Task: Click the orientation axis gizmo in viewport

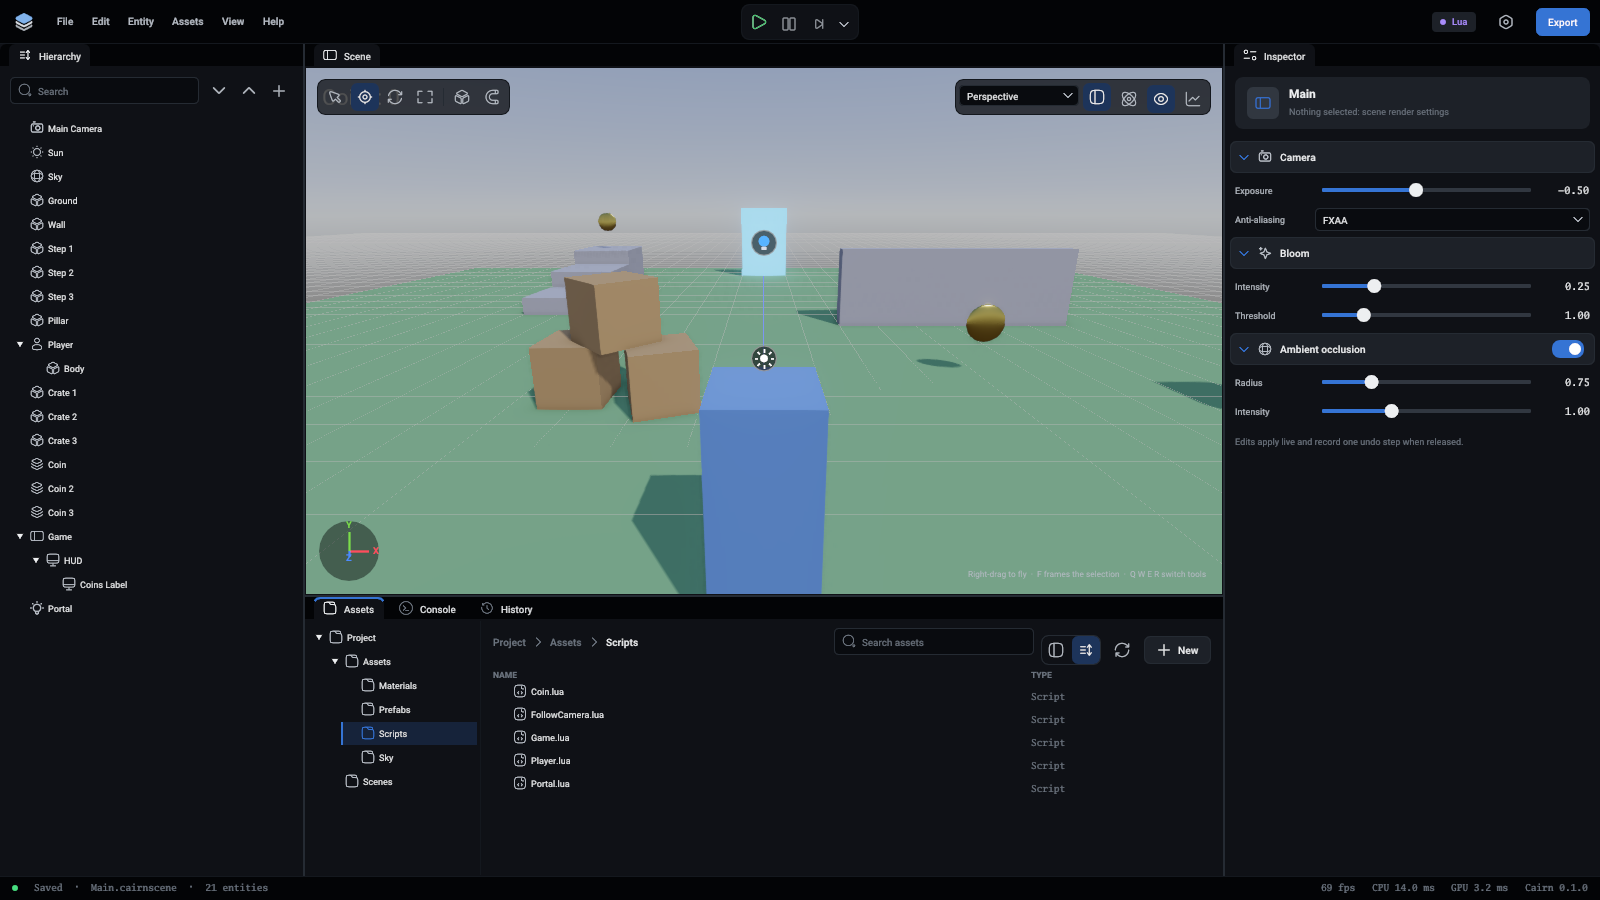Action: tap(349, 550)
